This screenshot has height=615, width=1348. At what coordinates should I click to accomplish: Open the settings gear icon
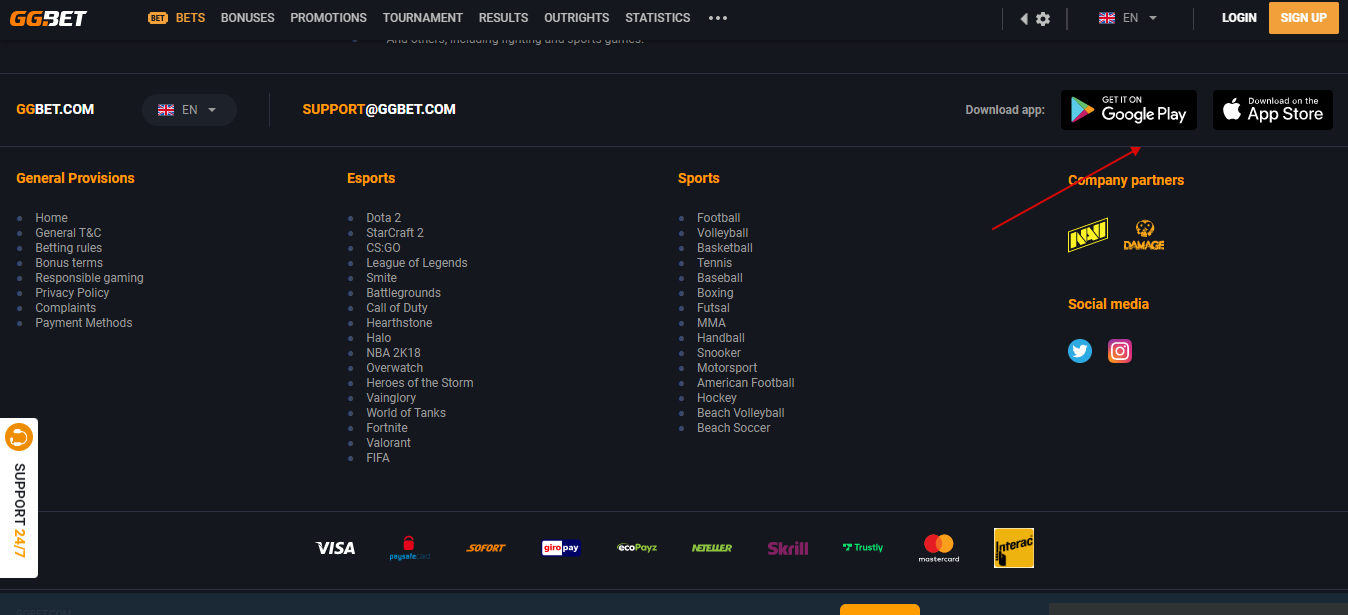click(x=1043, y=19)
